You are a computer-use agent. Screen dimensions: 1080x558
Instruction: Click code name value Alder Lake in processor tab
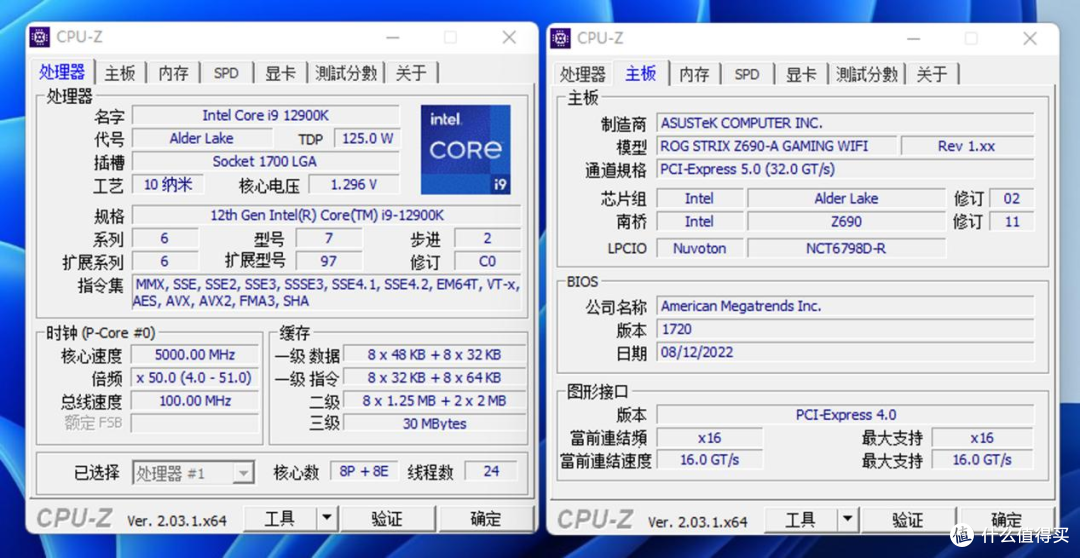coord(202,138)
